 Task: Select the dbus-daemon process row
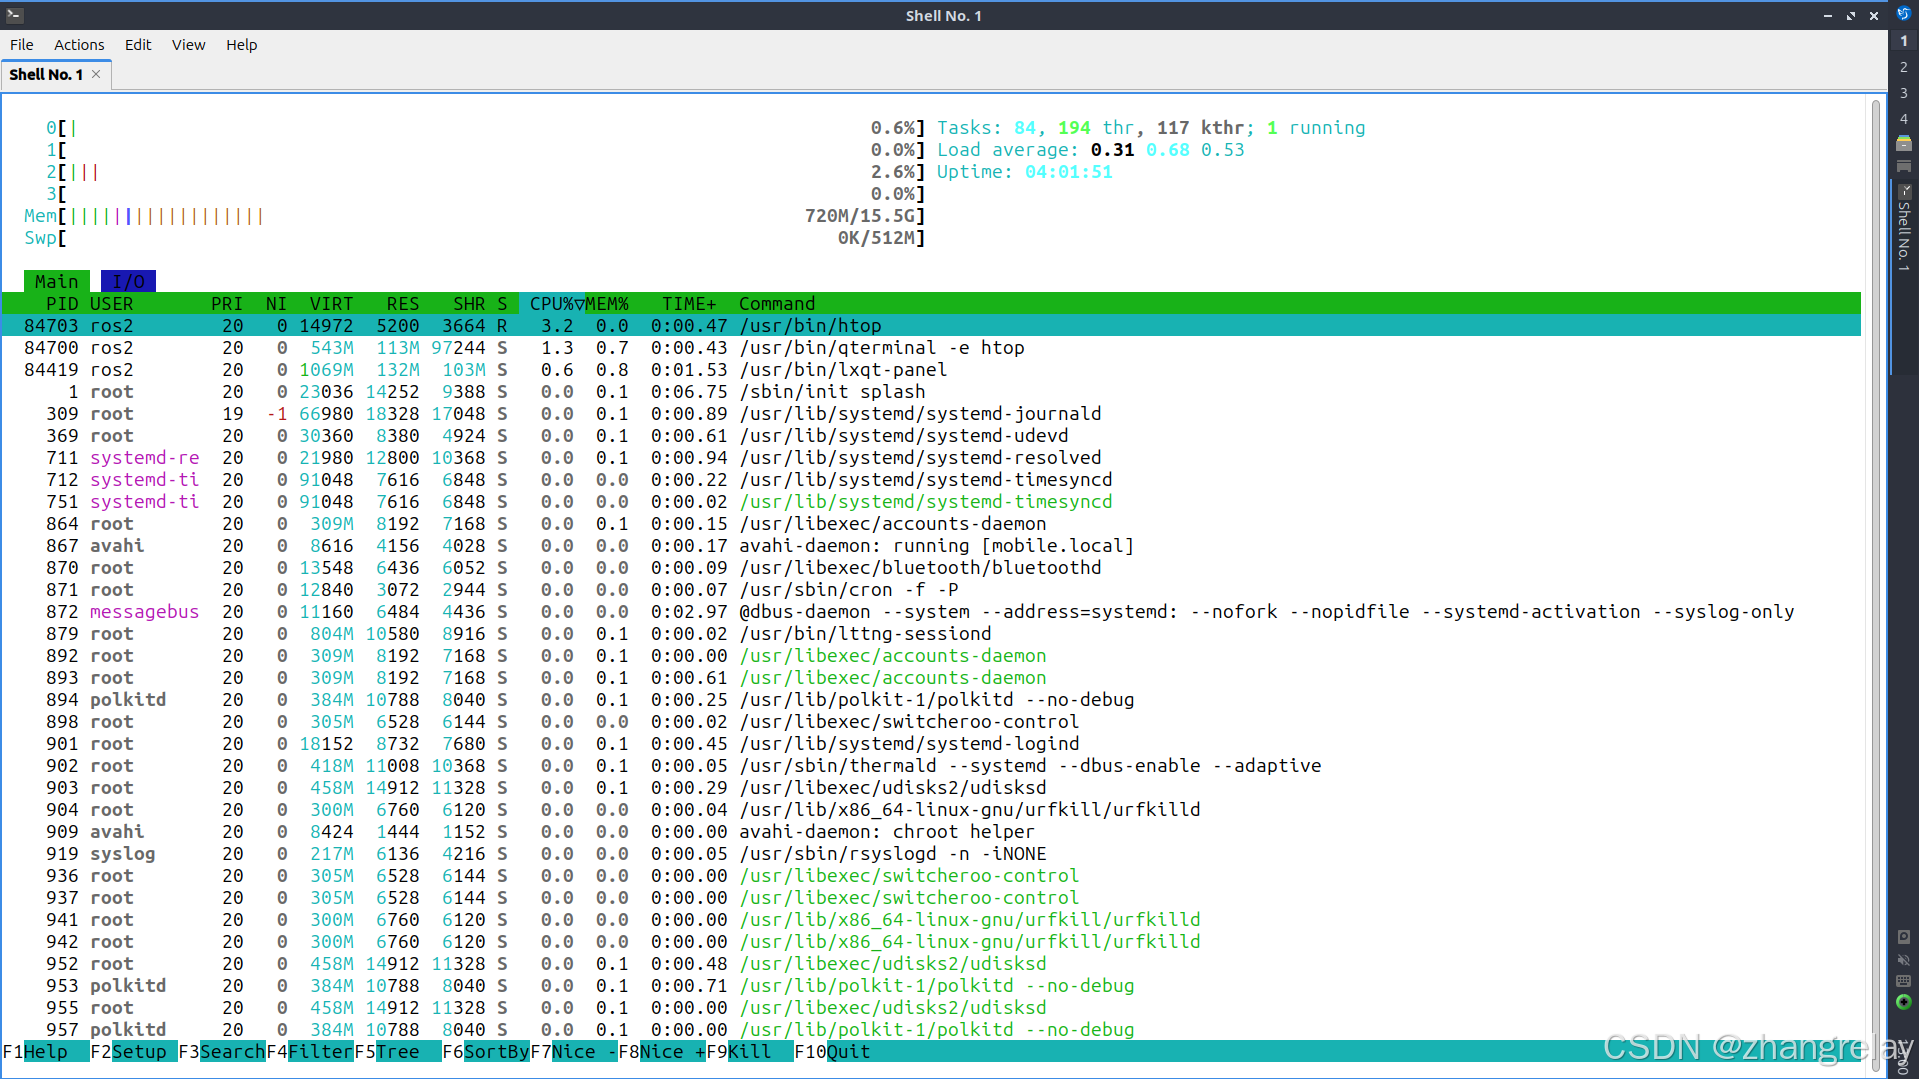click(x=931, y=612)
